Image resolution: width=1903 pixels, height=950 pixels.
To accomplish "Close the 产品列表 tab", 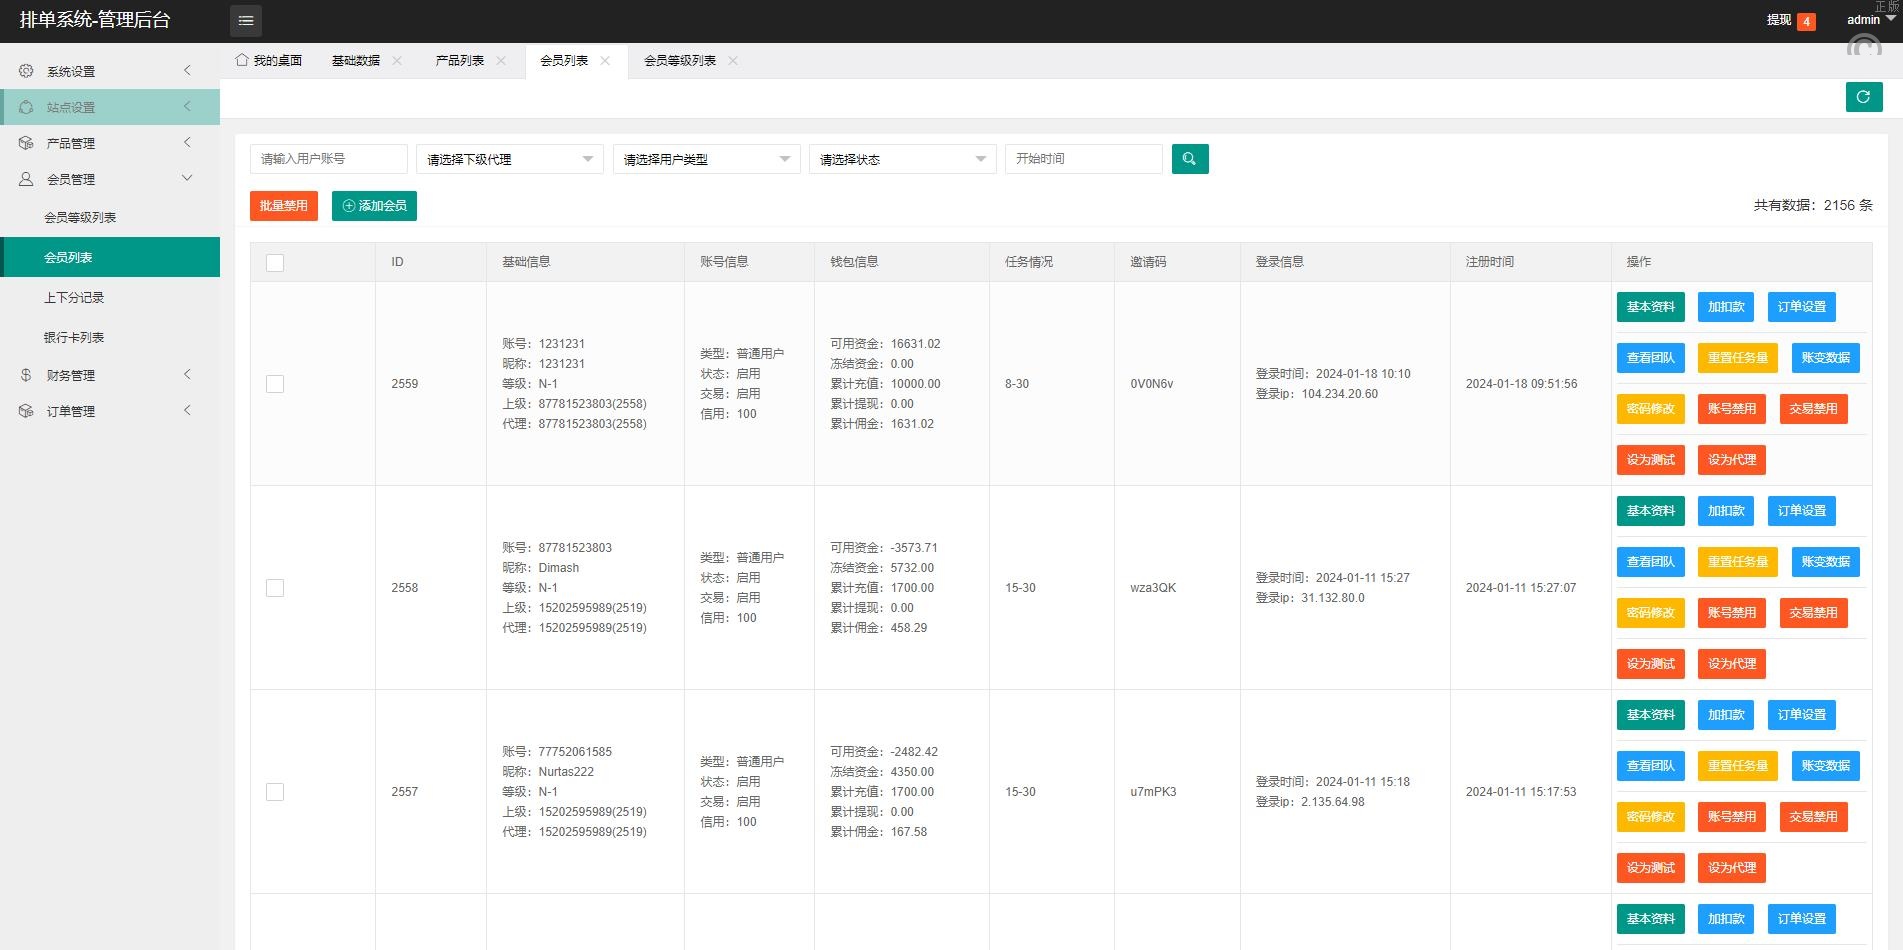I will click(x=501, y=61).
